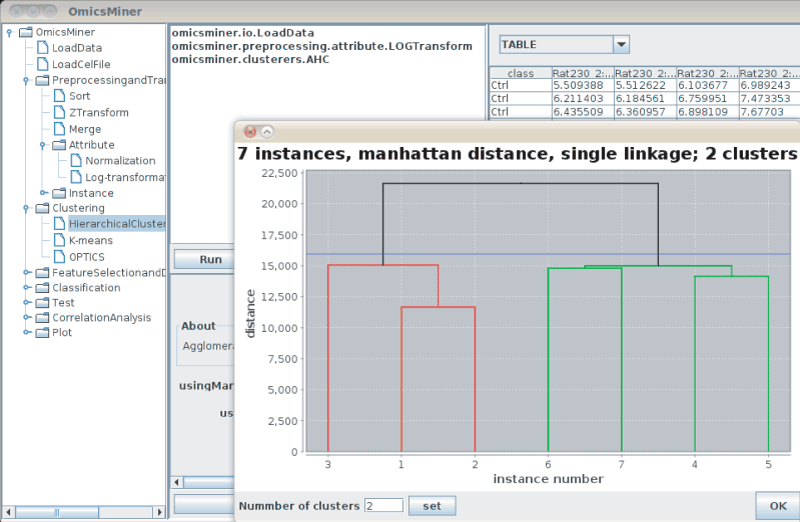Click the Number of clusters input field

coord(384,506)
